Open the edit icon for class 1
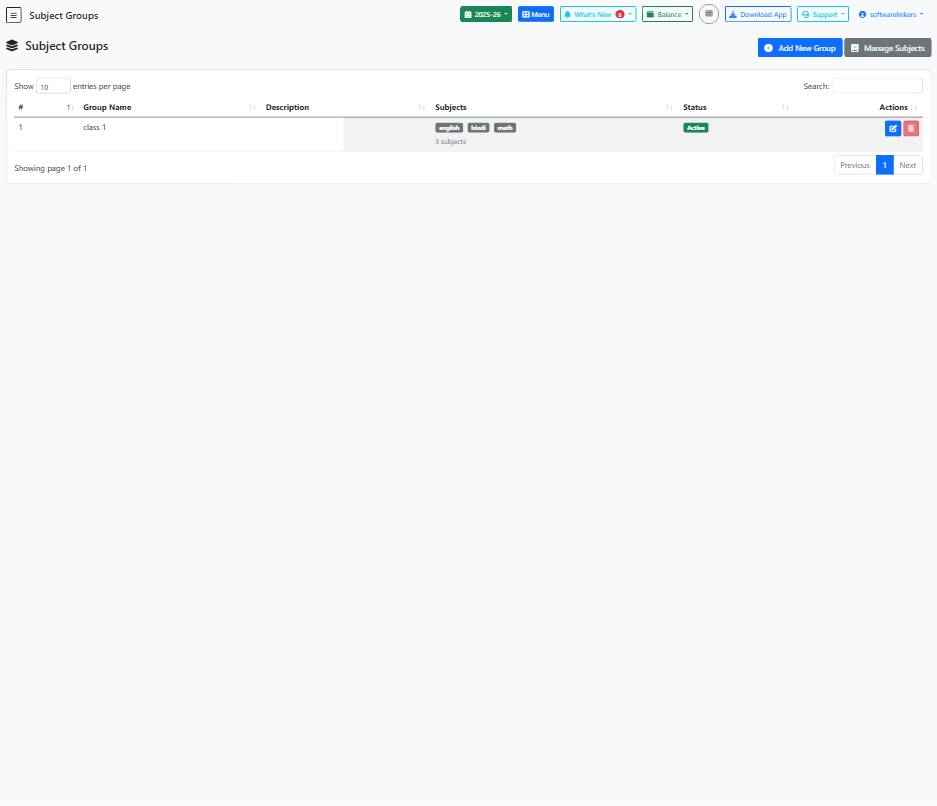Screen dimensions: 937x806 pyautogui.click(x=892, y=128)
